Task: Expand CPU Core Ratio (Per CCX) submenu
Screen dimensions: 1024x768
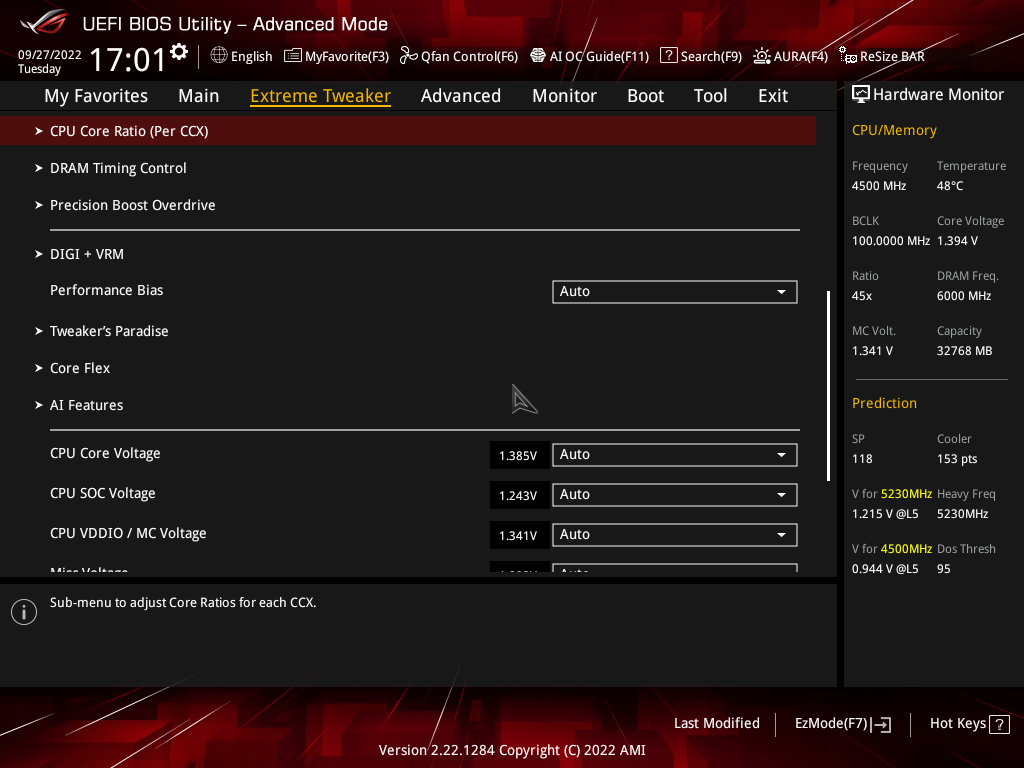Action: pos(408,131)
